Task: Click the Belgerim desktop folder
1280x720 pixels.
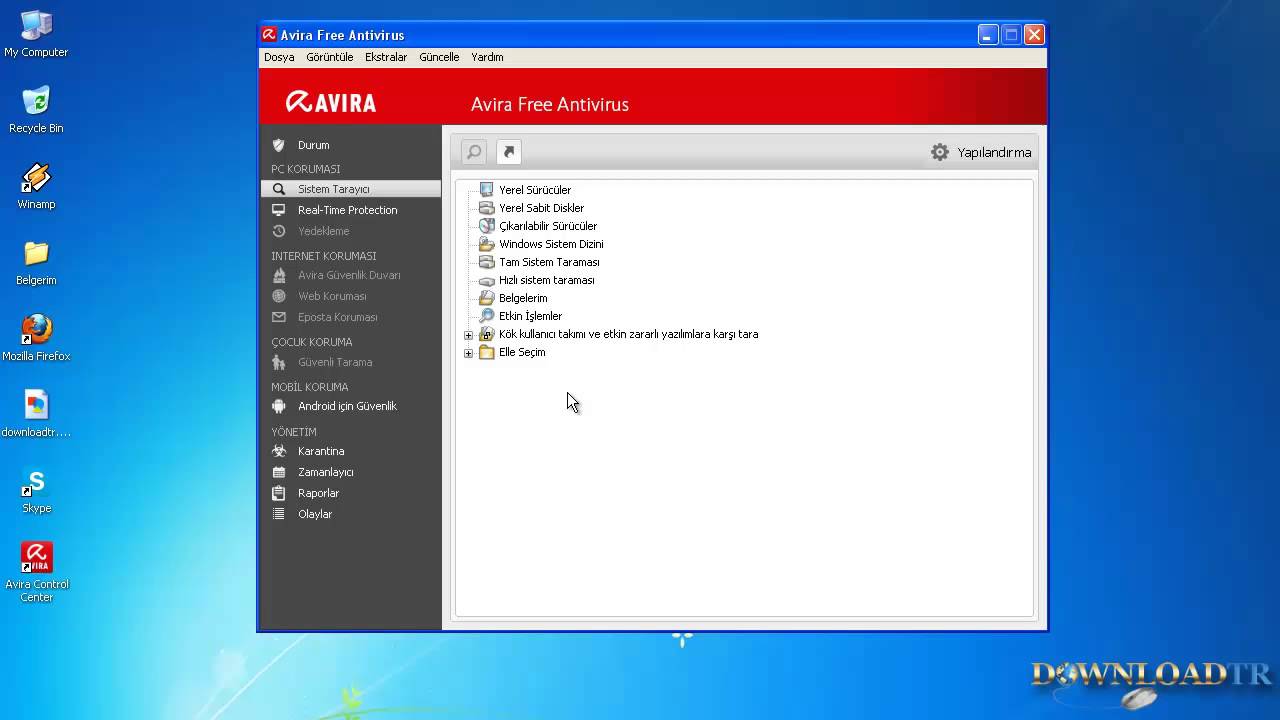Action: point(36,262)
